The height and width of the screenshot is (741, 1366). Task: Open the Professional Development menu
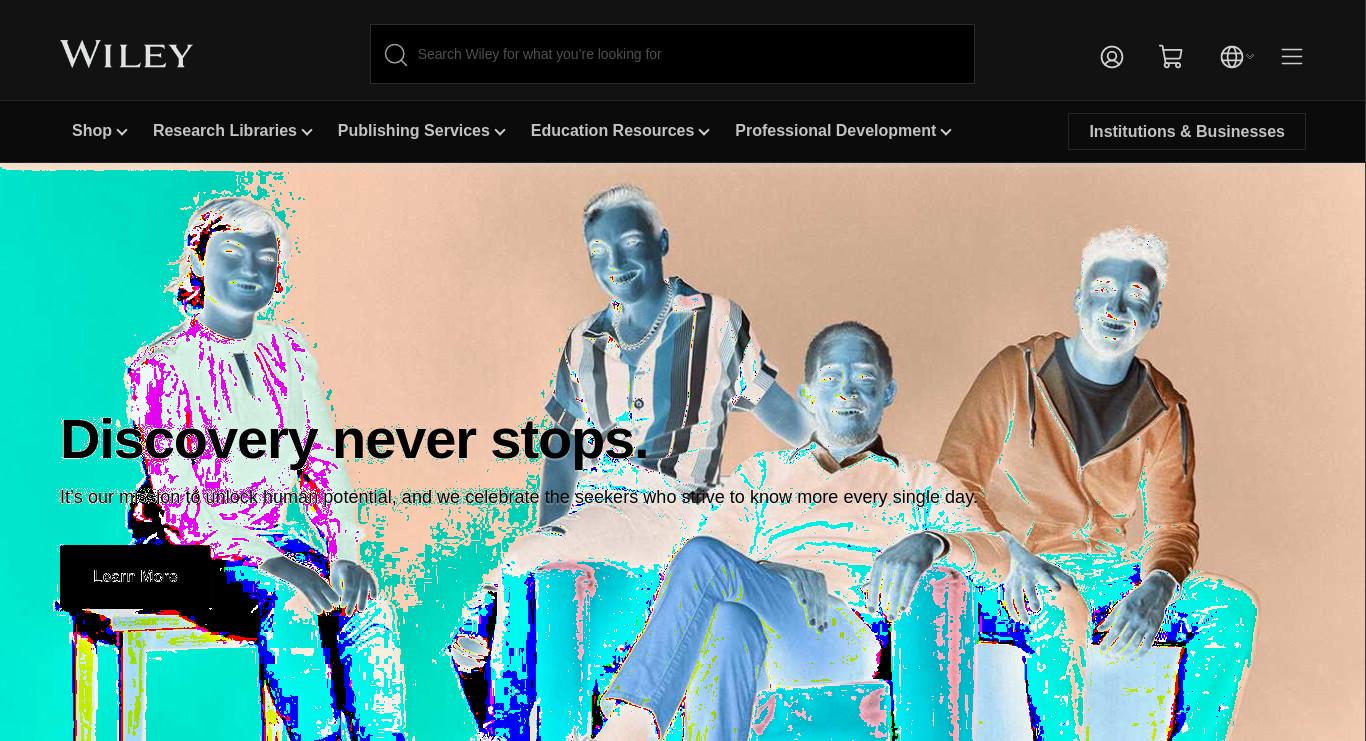835,131
